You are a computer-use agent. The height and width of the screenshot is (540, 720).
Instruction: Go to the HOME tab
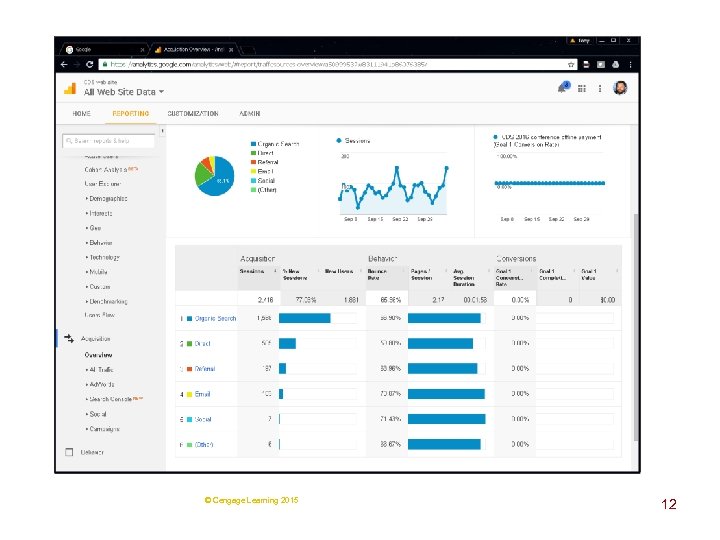[81, 113]
